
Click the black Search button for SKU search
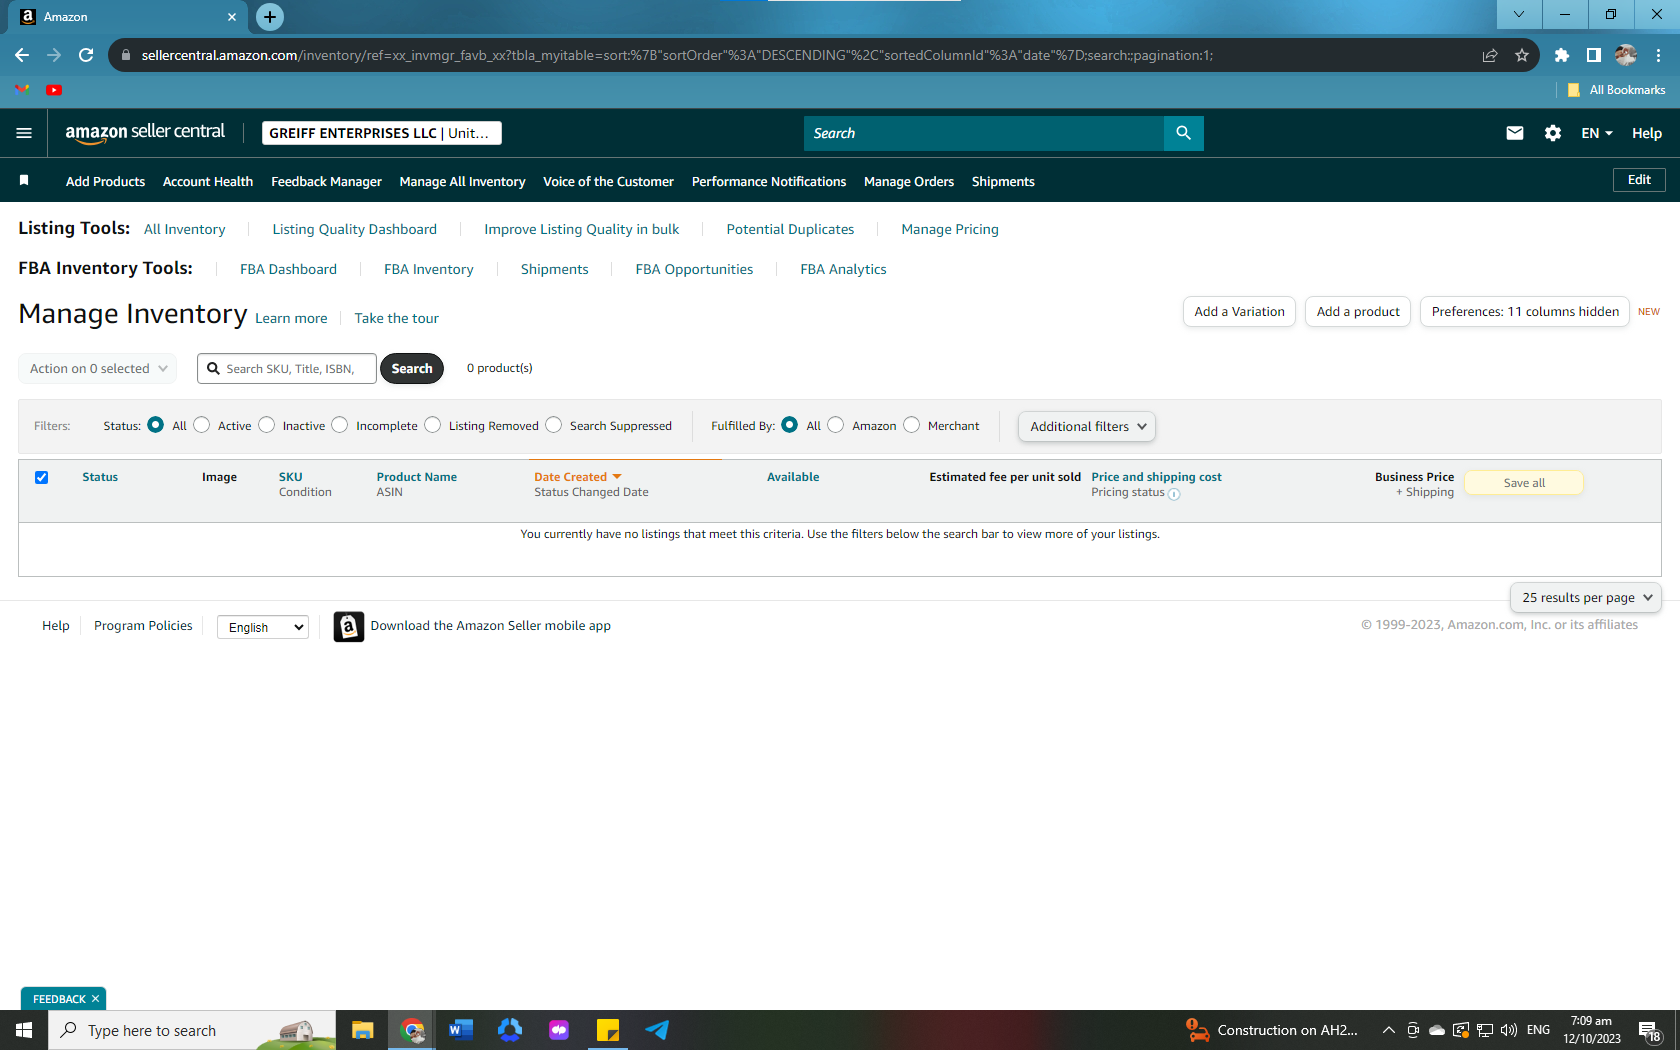coord(412,368)
